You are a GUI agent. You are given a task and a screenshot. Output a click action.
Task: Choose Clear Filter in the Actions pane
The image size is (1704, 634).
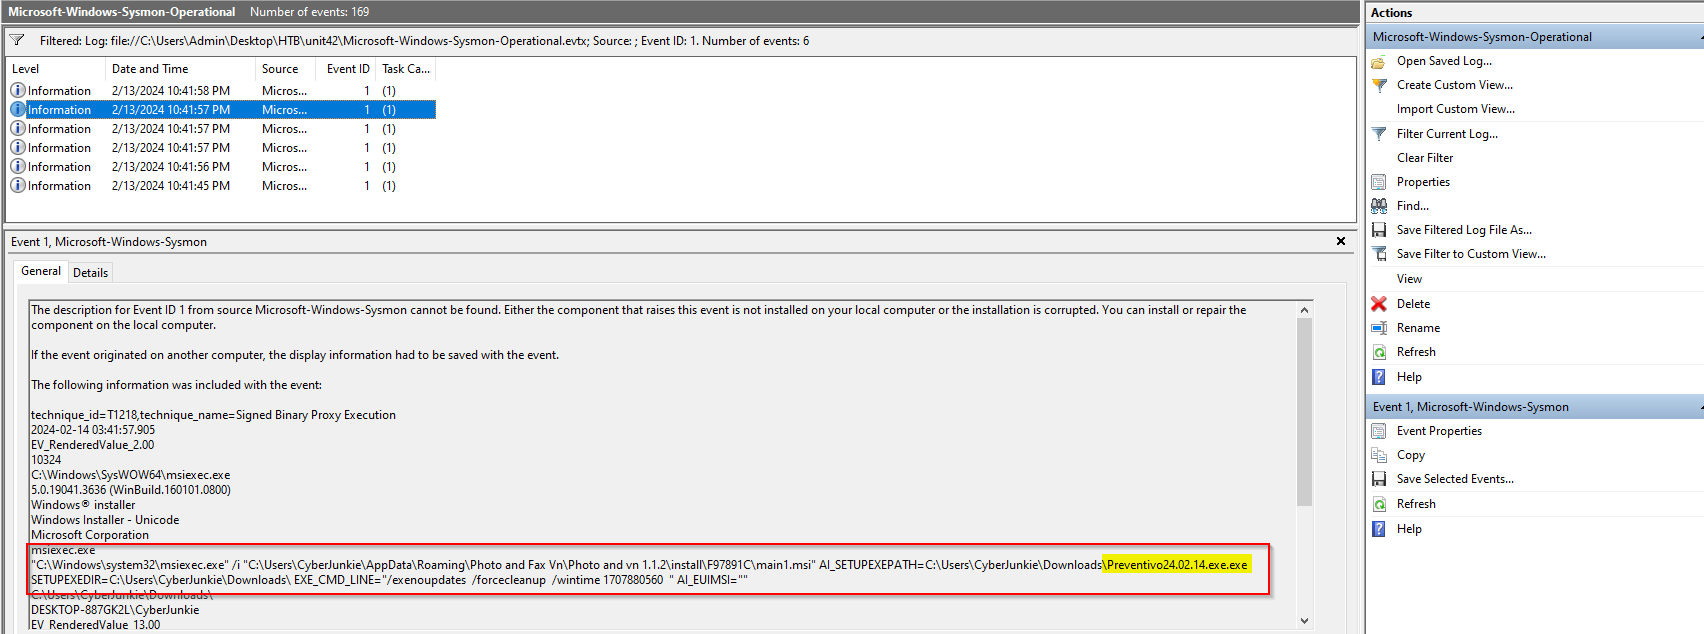point(1424,158)
